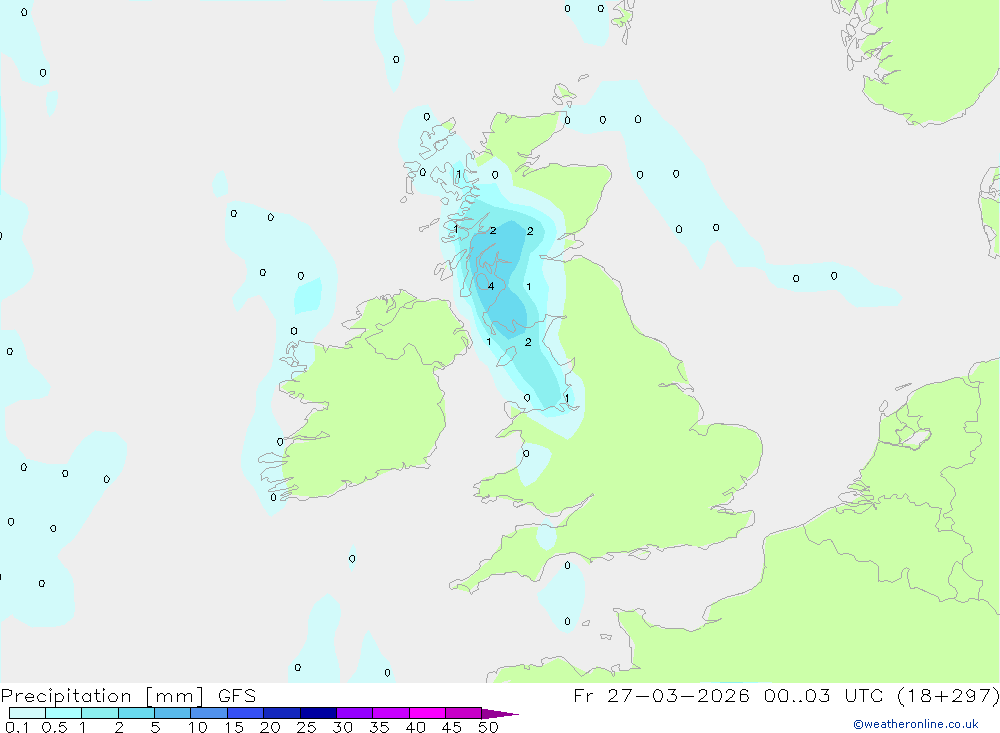Viewport: 1000px width, 733px height.
Task: Select the 15–20 mm legend swatch
Action: (245, 713)
